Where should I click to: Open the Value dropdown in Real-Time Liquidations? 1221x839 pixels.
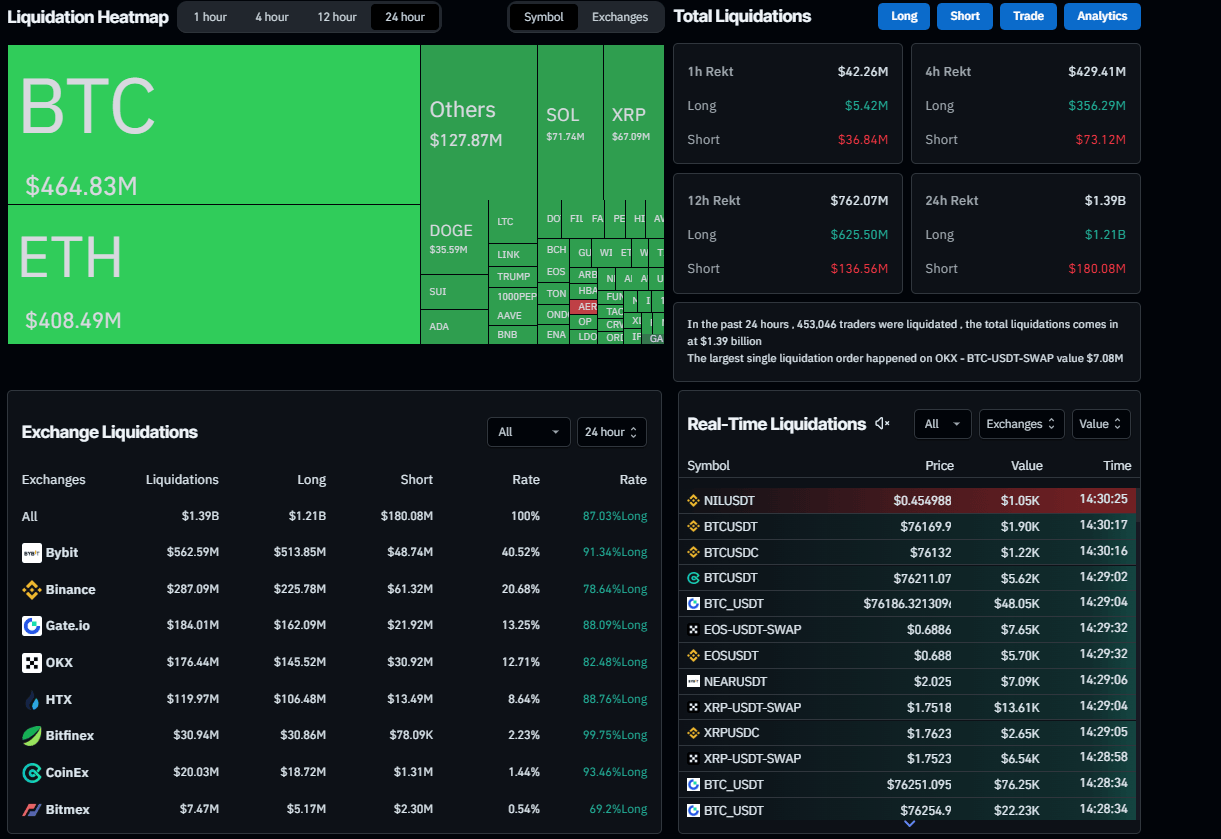point(1101,424)
